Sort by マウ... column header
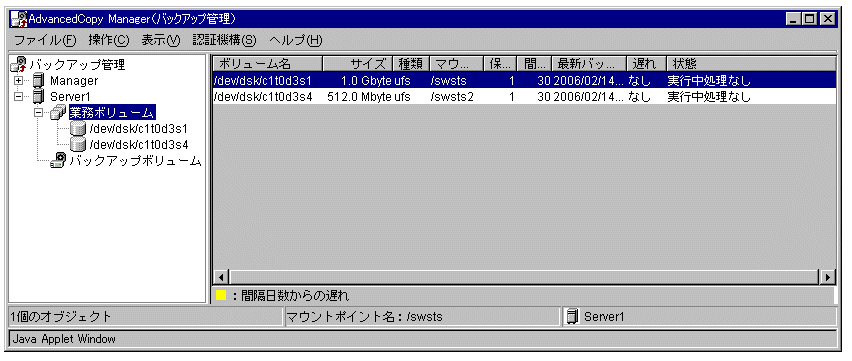This screenshot has height=361, width=852. [x=456, y=64]
